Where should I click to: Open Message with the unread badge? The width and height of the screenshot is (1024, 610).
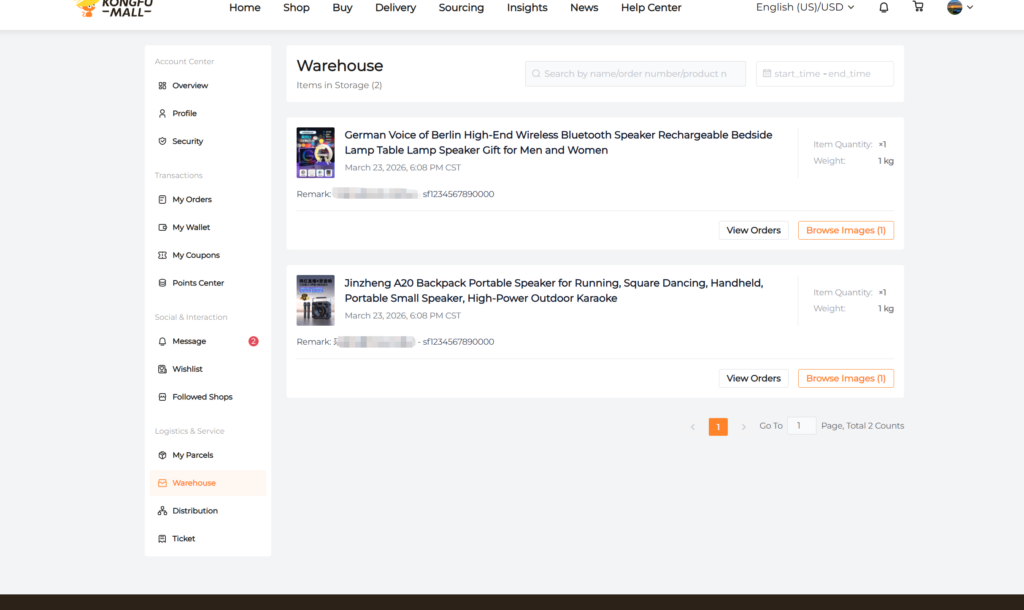[189, 342]
